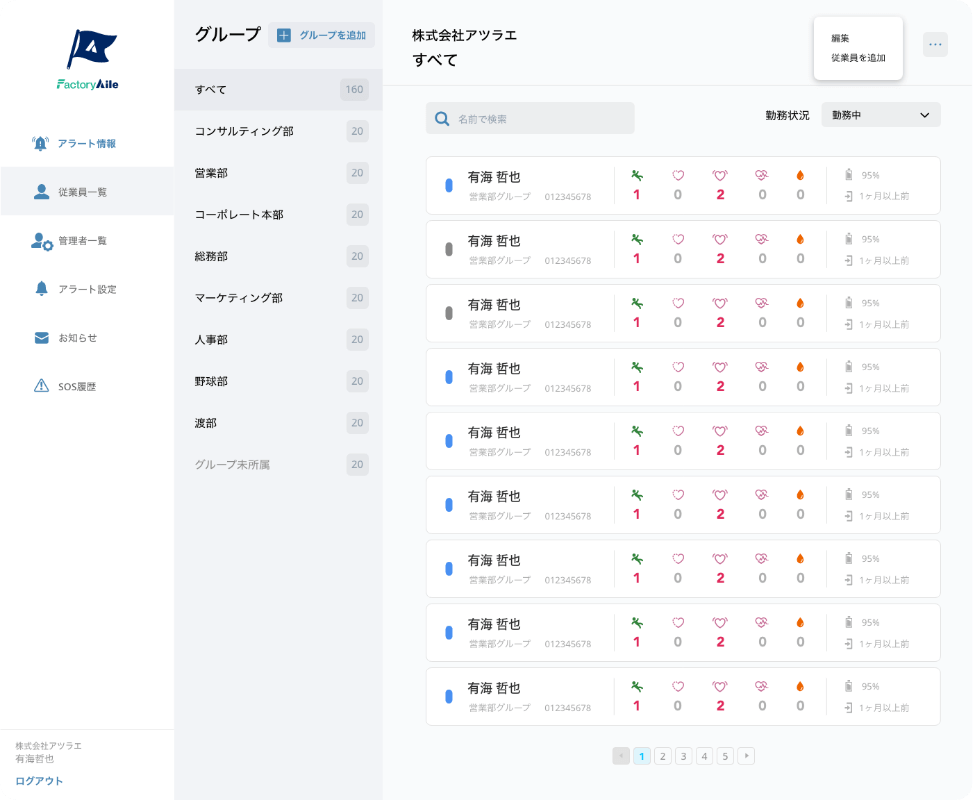Click the plus icon on グループを追加

[x=284, y=35]
